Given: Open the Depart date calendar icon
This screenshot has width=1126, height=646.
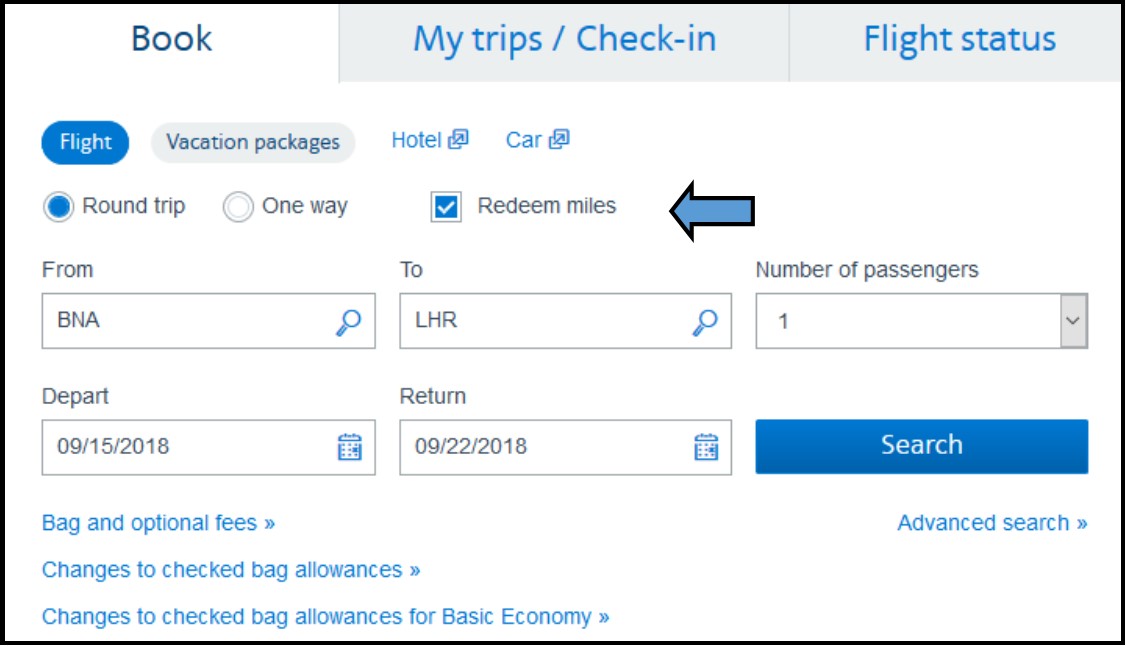Looking at the screenshot, I should (x=349, y=446).
